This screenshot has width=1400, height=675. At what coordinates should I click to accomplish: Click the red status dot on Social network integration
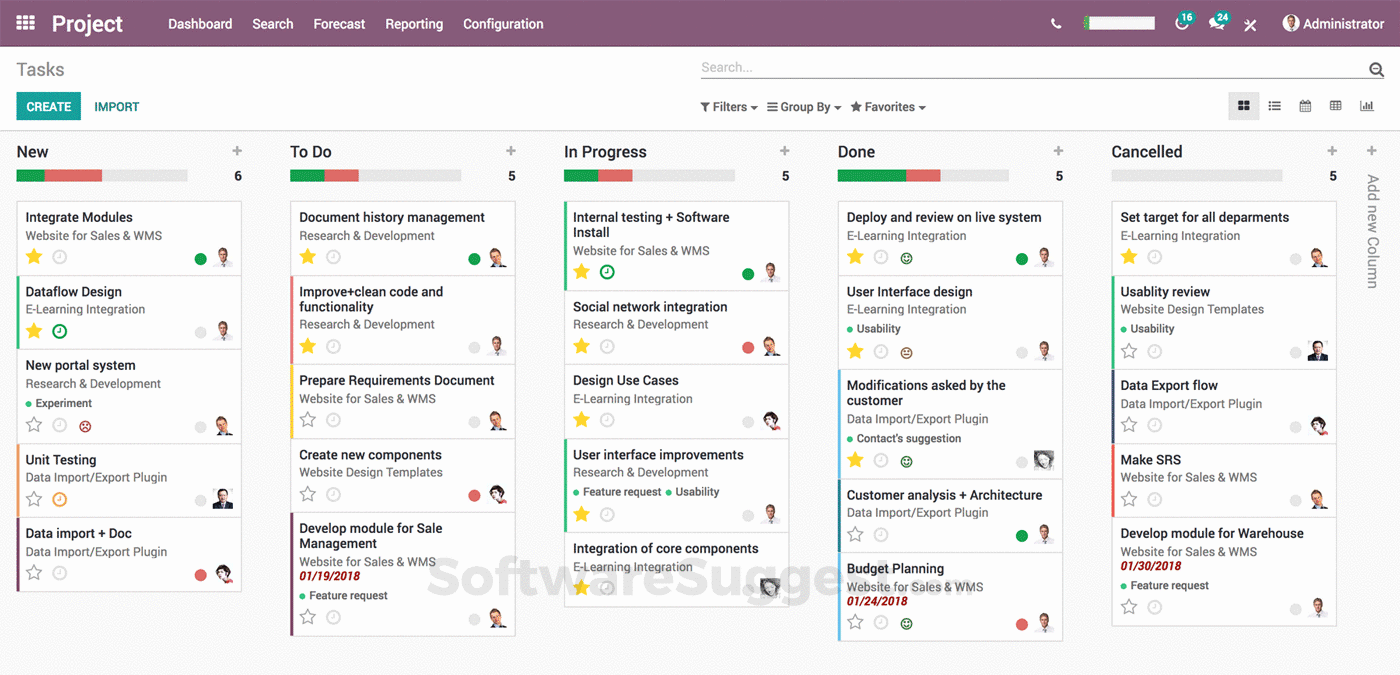pos(748,347)
